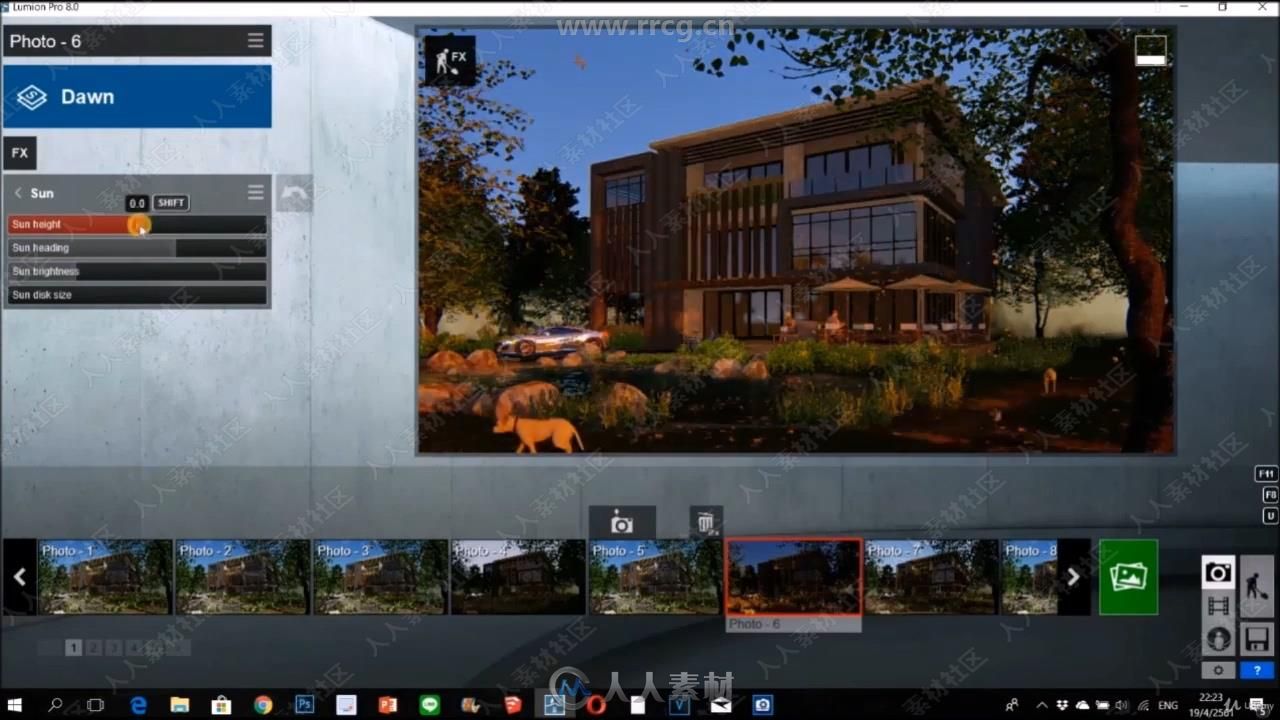Select the Photo - 7 thumbnail
1280x720 pixels.
[931, 577]
